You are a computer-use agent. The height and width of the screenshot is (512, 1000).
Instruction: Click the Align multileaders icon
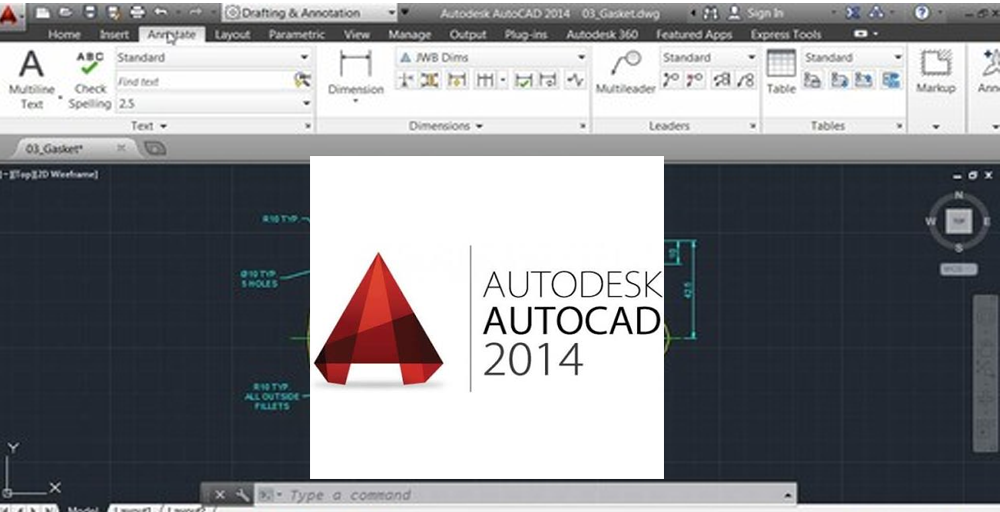pyautogui.click(x=722, y=80)
